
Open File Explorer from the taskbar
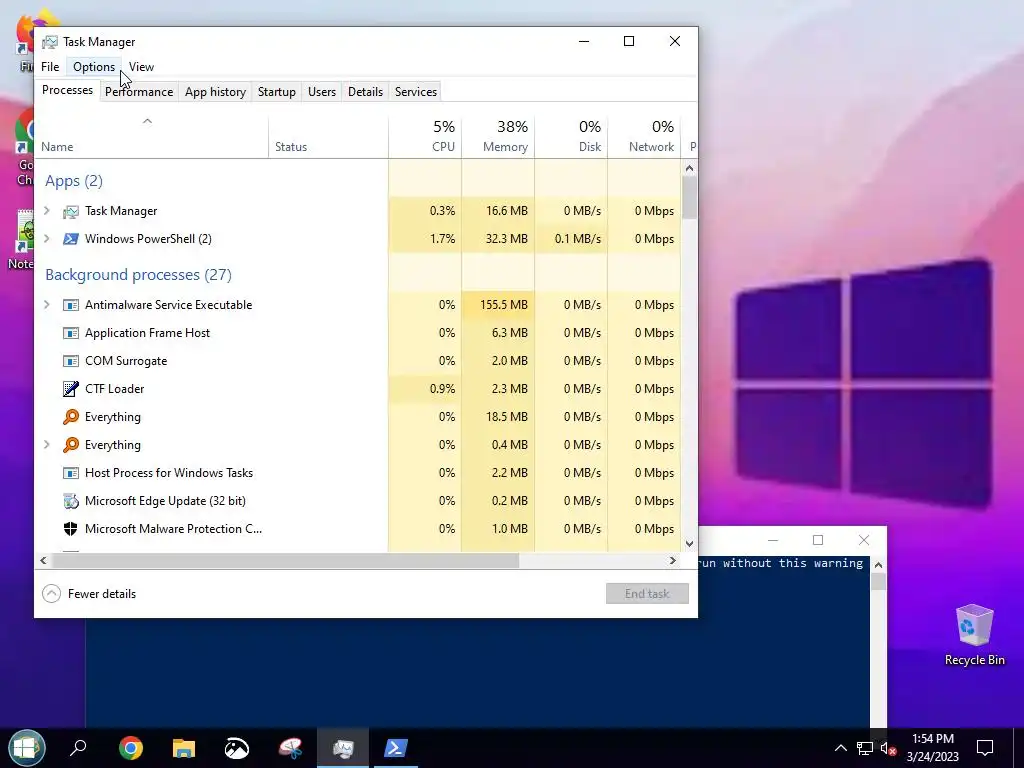(184, 748)
